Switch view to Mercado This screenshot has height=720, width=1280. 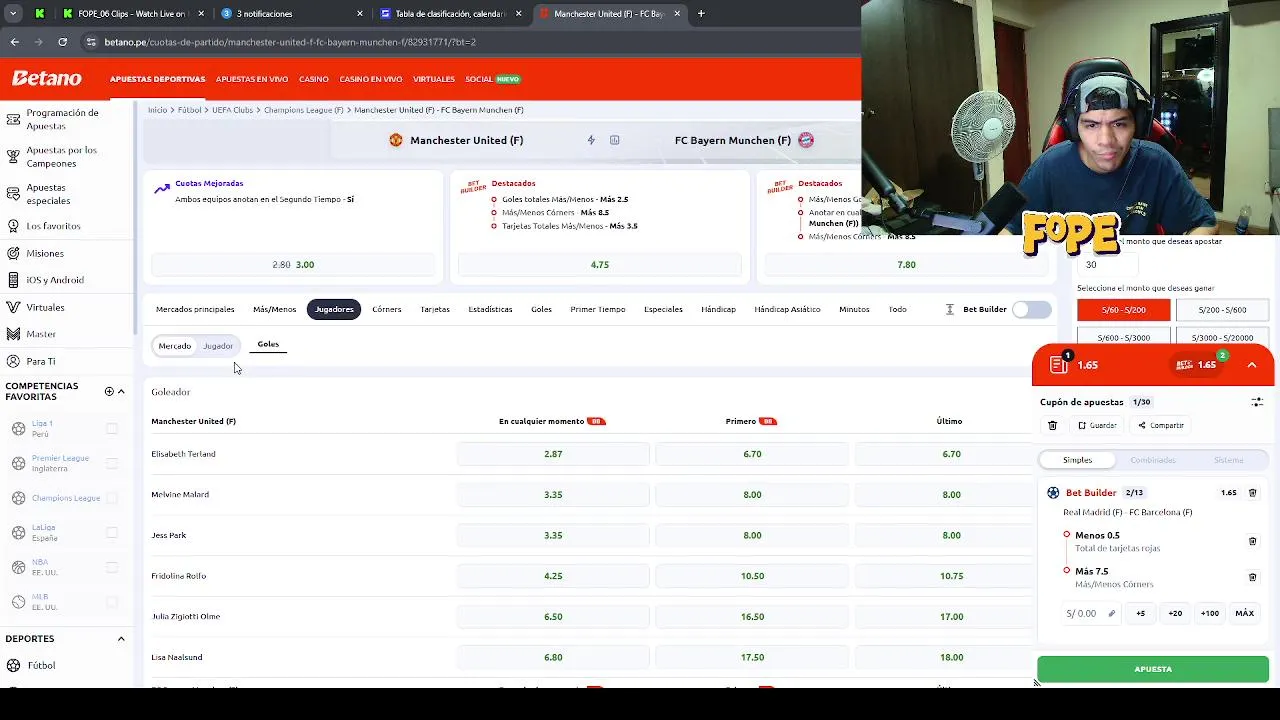174,346
